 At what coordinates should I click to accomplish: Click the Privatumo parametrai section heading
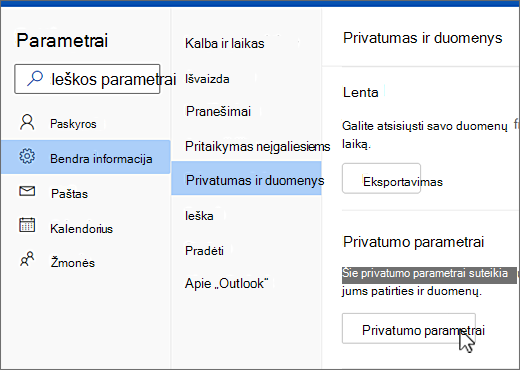(x=413, y=242)
